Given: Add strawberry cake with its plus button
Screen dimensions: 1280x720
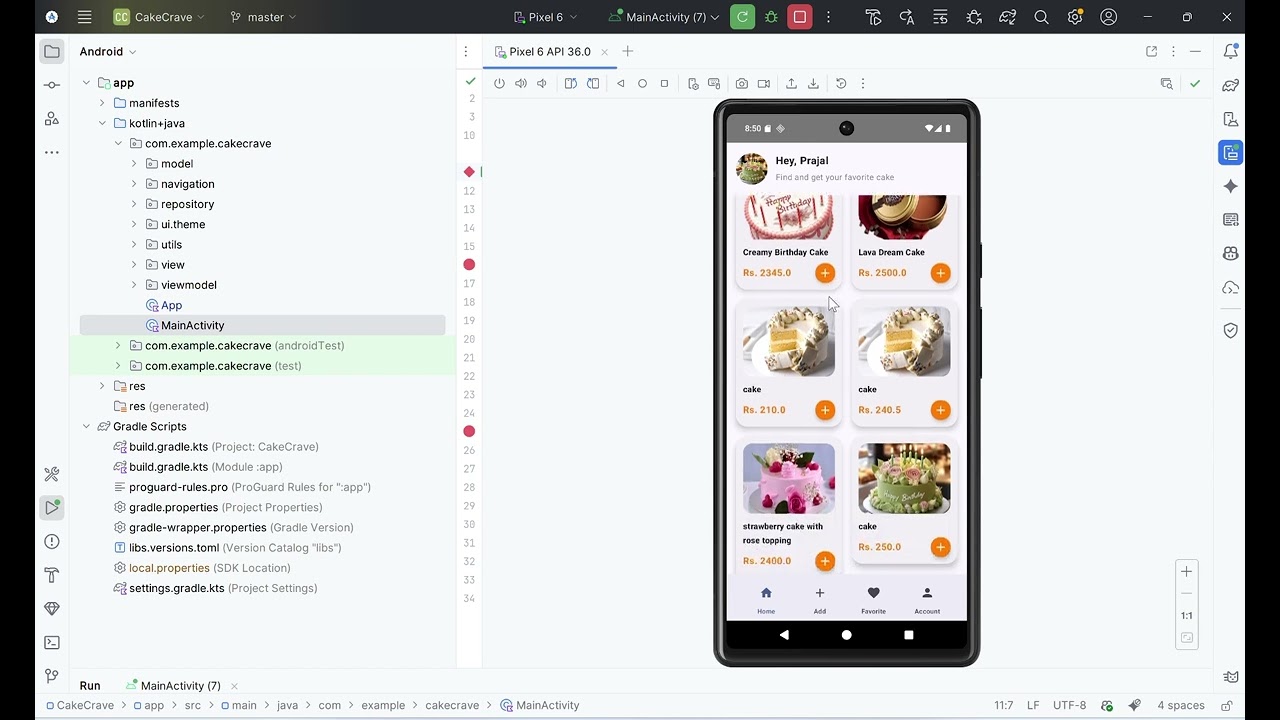Looking at the screenshot, I should [825, 561].
